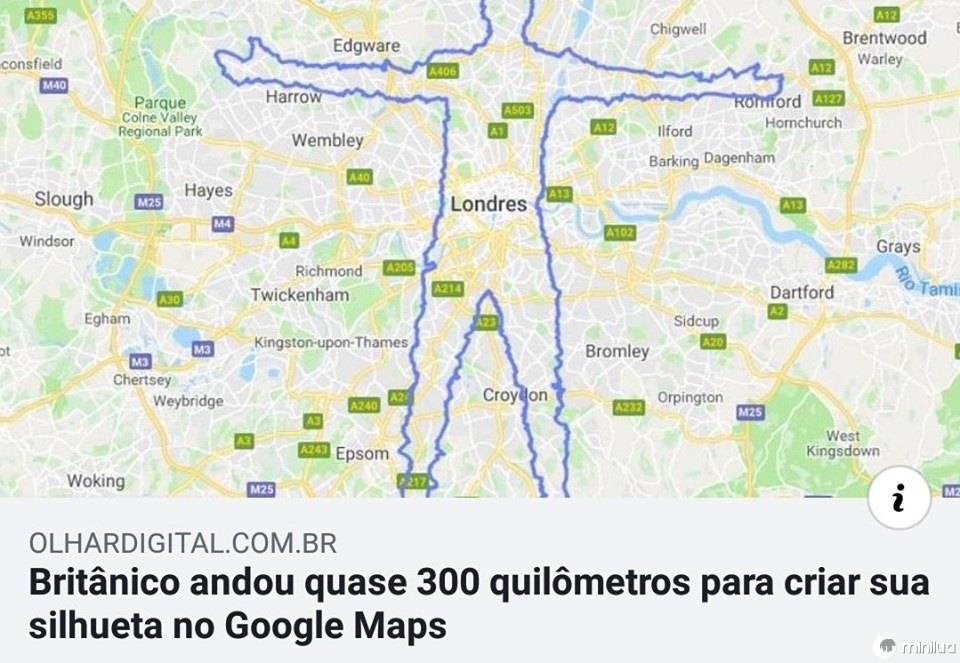Open the headline about Britânico walking 300 quilômetros
Viewport: 960px width, 663px height.
(479, 604)
